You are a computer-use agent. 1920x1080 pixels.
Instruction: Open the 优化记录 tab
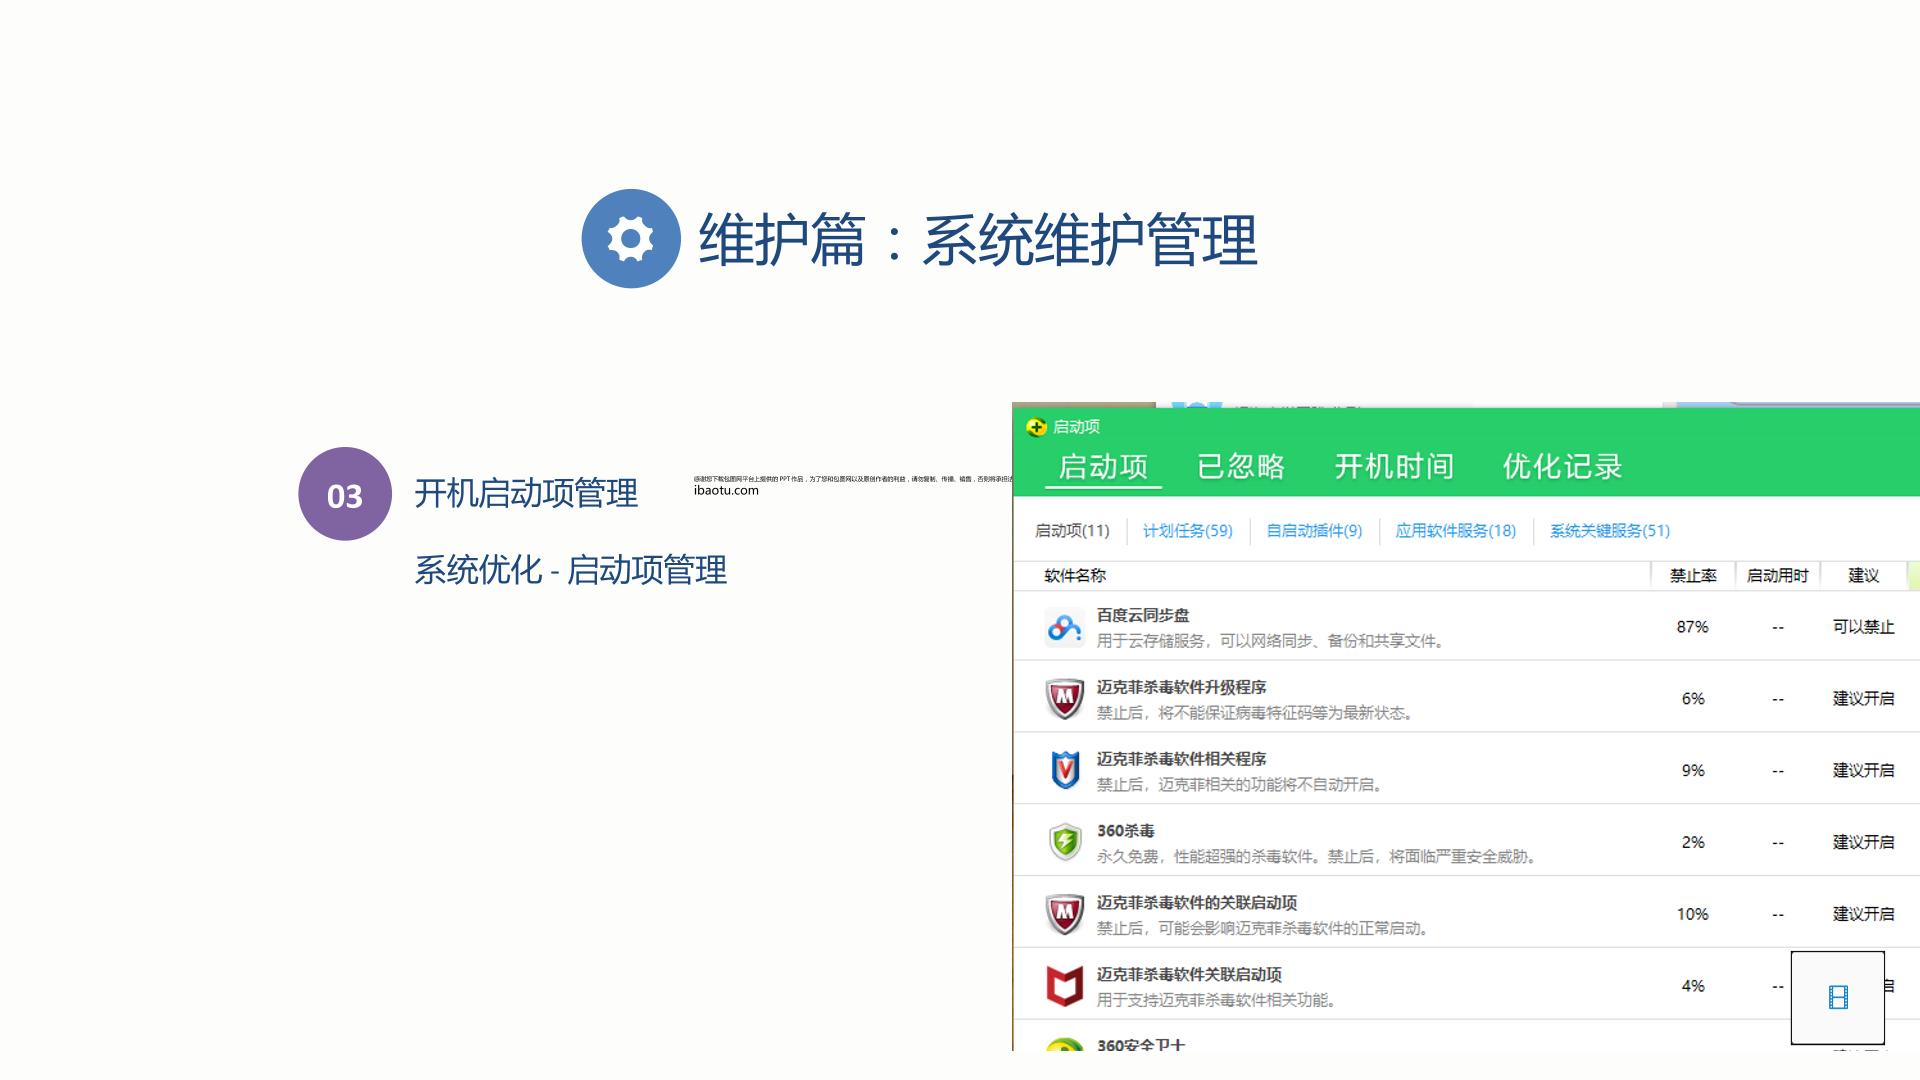click(1562, 466)
